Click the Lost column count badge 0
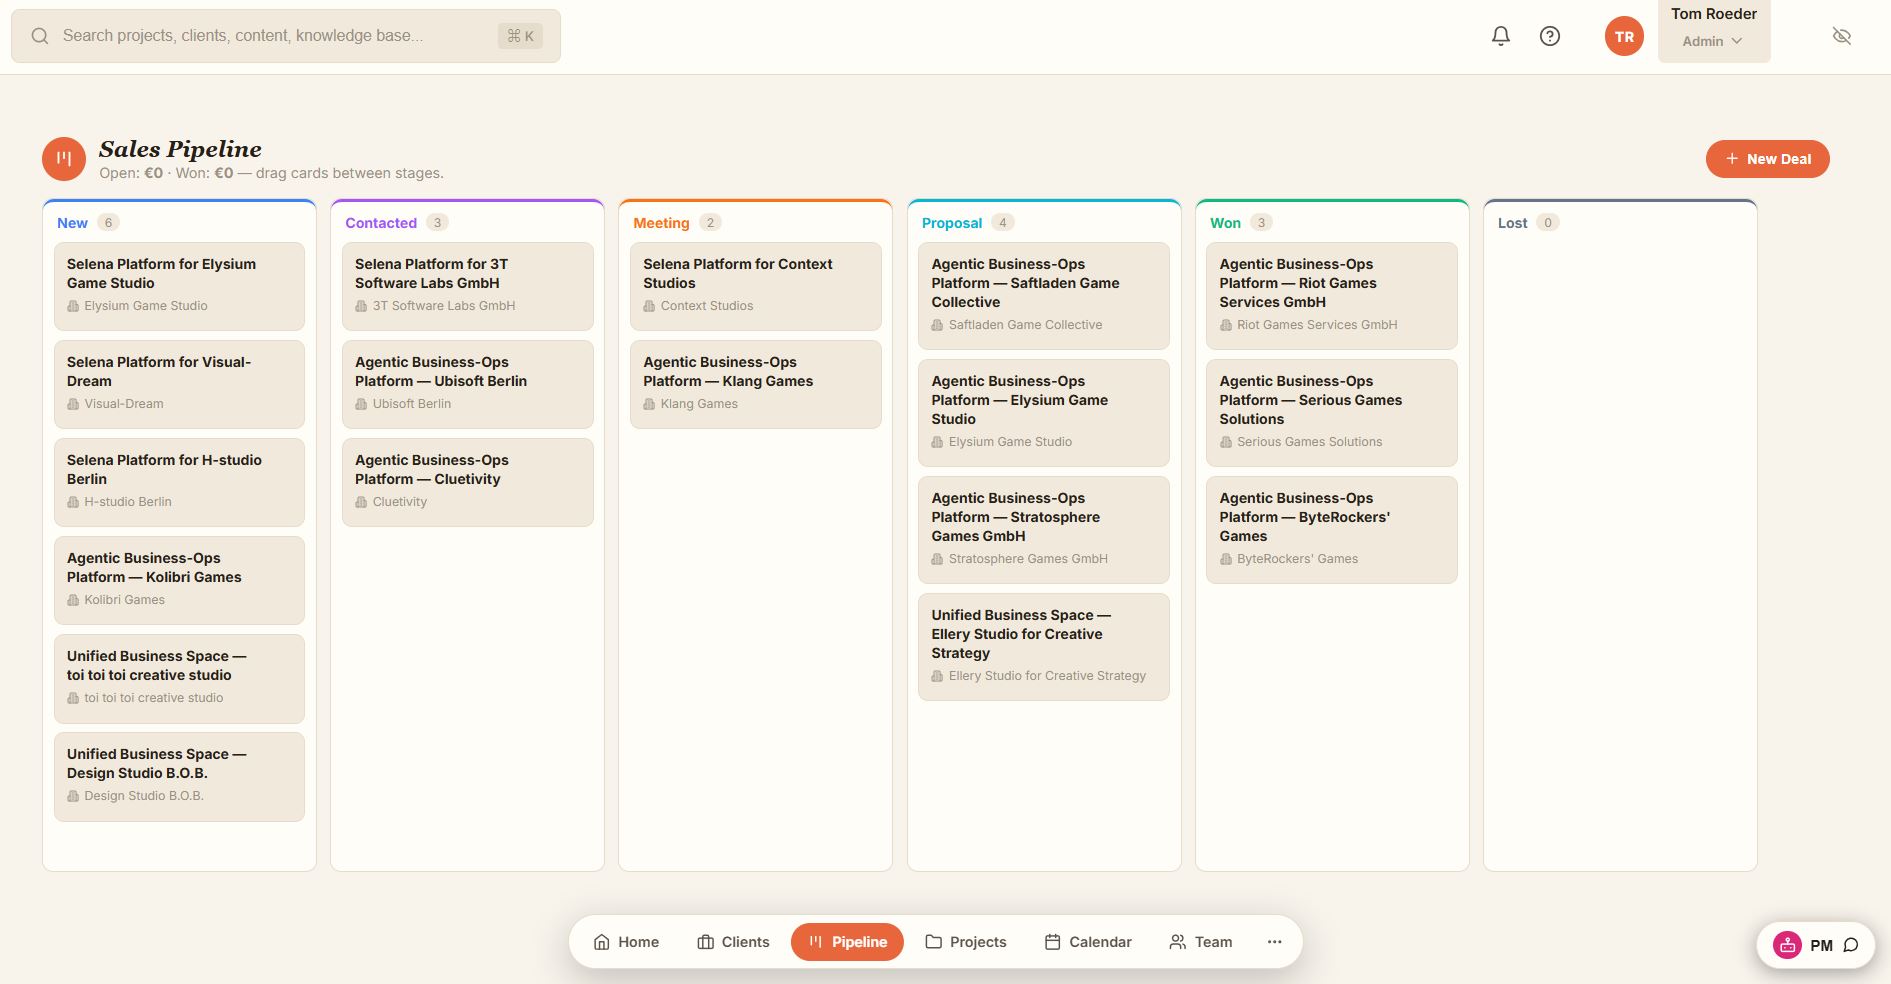Image resolution: width=1891 pixels, height=984 pixels. [1547, 223]
